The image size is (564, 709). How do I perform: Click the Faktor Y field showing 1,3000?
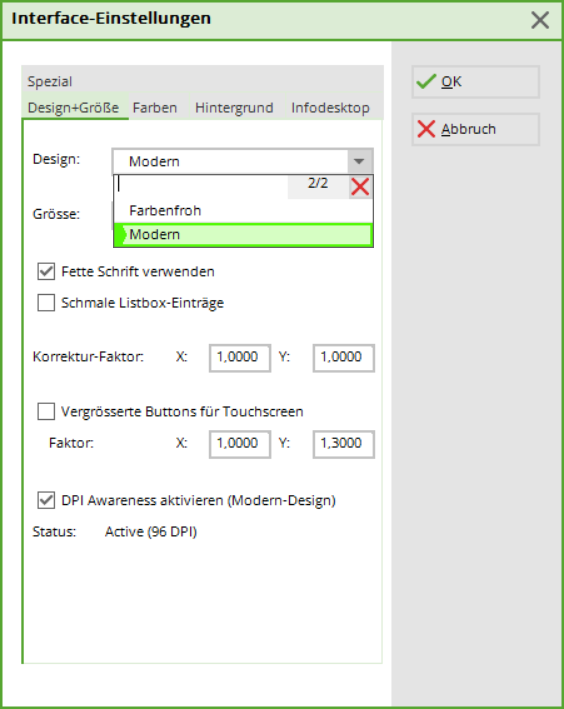(x=343, y=444)
